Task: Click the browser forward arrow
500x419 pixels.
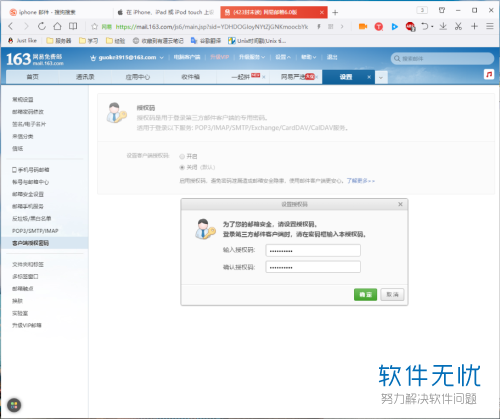Action: pyautogui.click(x=26, y=26)
